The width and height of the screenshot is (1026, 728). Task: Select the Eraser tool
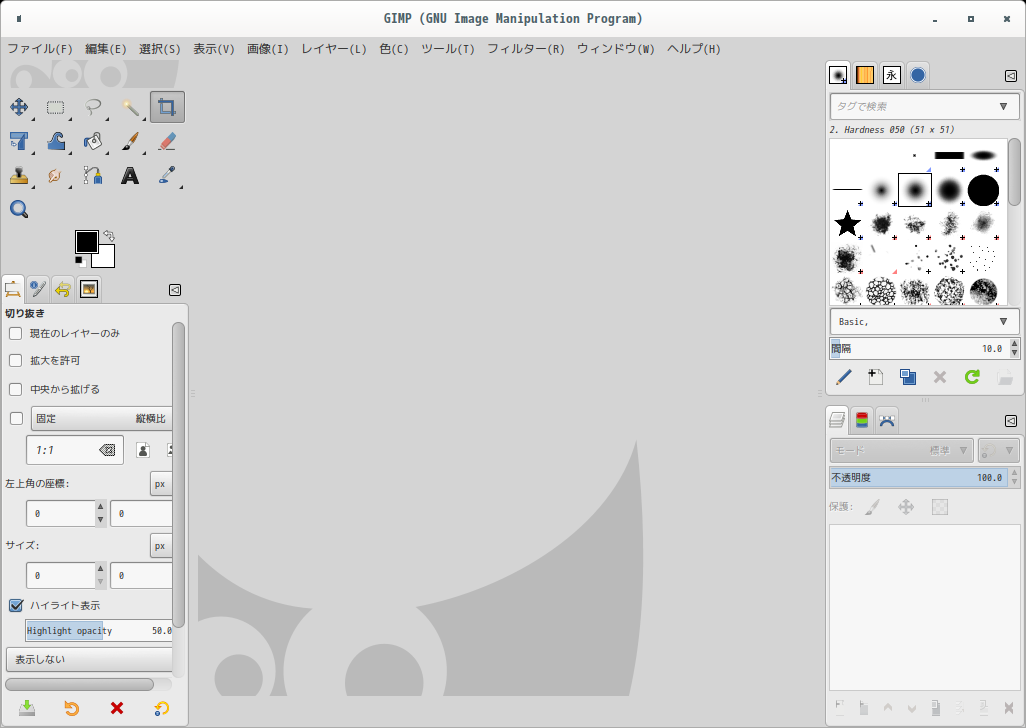(167, 141)
